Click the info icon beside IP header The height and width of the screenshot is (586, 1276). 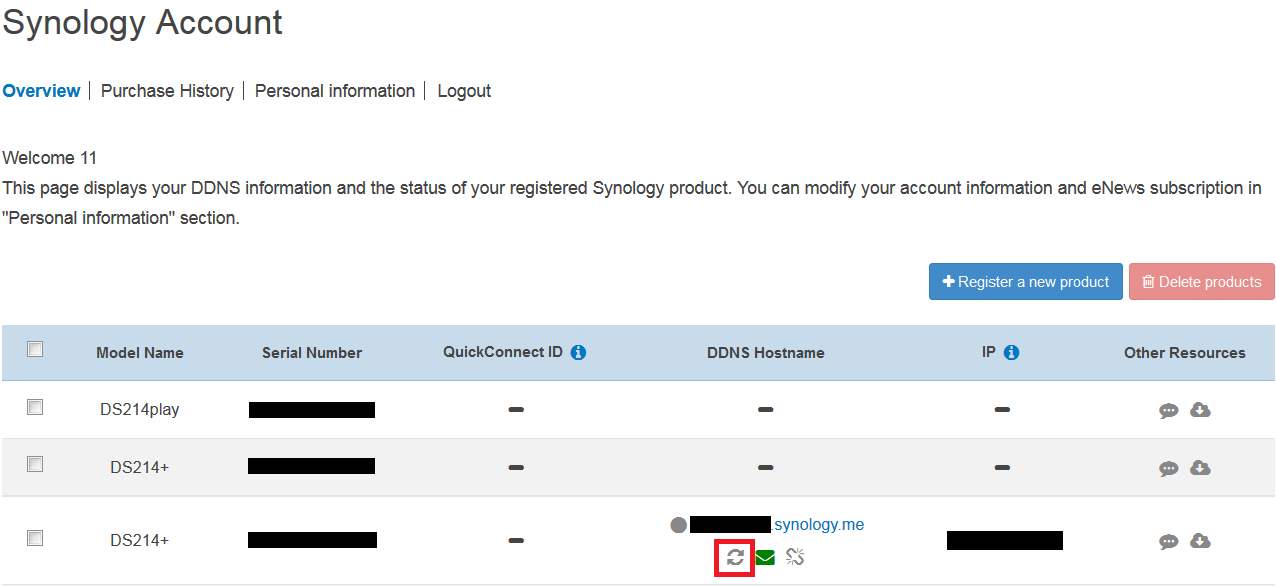coord(1011,352)
